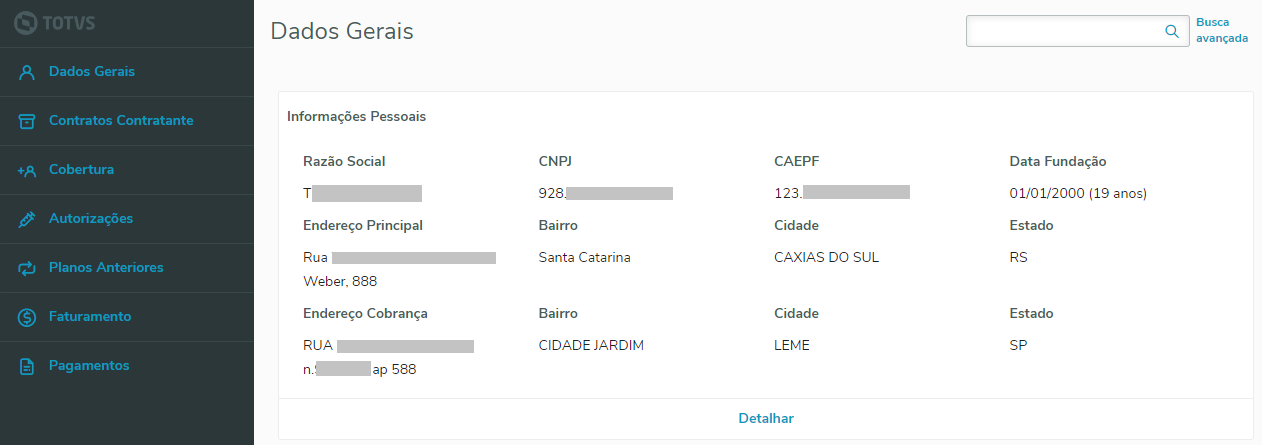Viewport: 1262px width, 445px height.
Task: Navigate to Planos Anteriores
Action: tap(106, 268)
